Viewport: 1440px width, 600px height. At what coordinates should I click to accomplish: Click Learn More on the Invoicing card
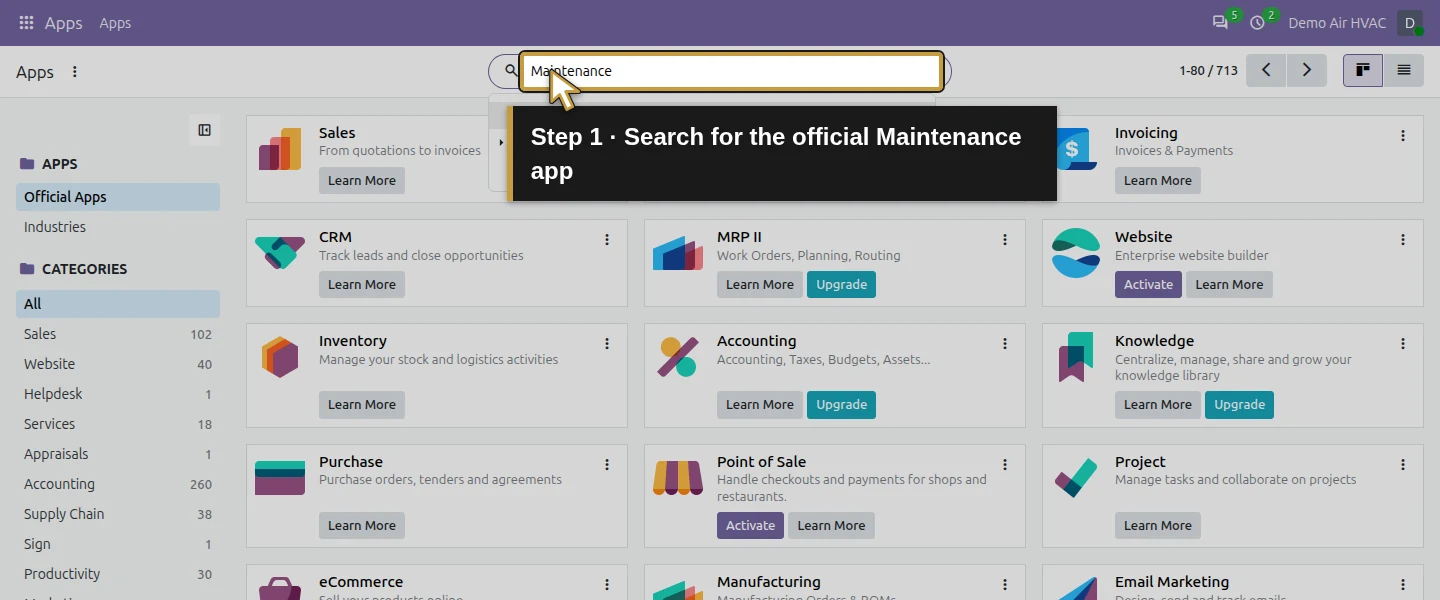click(1158, 181)
